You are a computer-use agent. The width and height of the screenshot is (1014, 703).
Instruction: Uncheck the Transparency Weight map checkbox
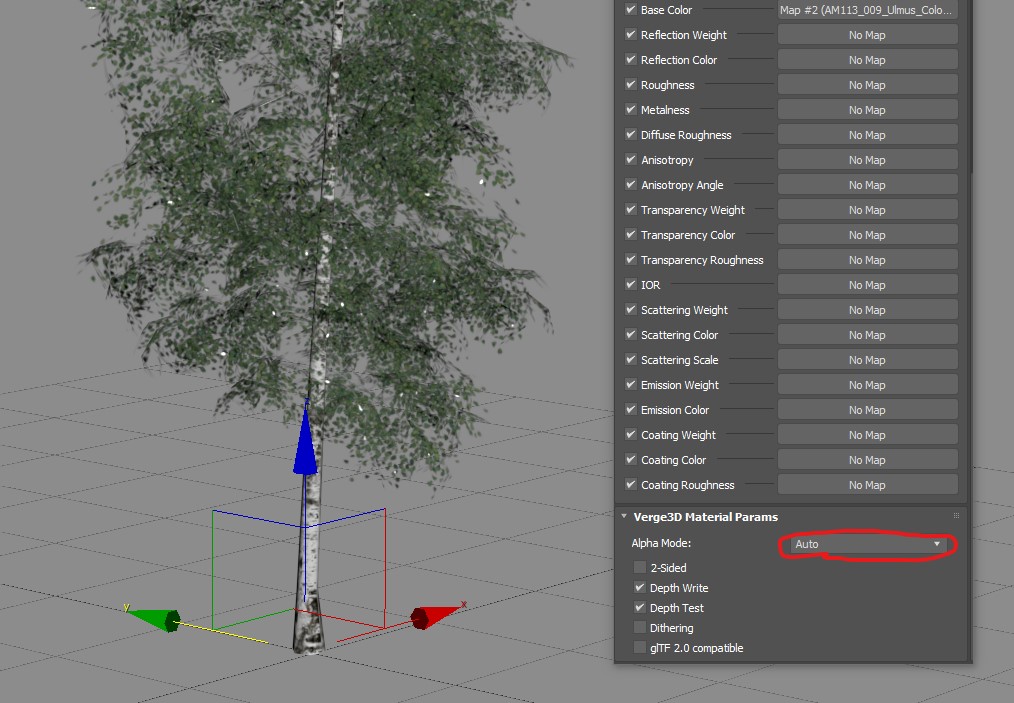pos(631,210)
